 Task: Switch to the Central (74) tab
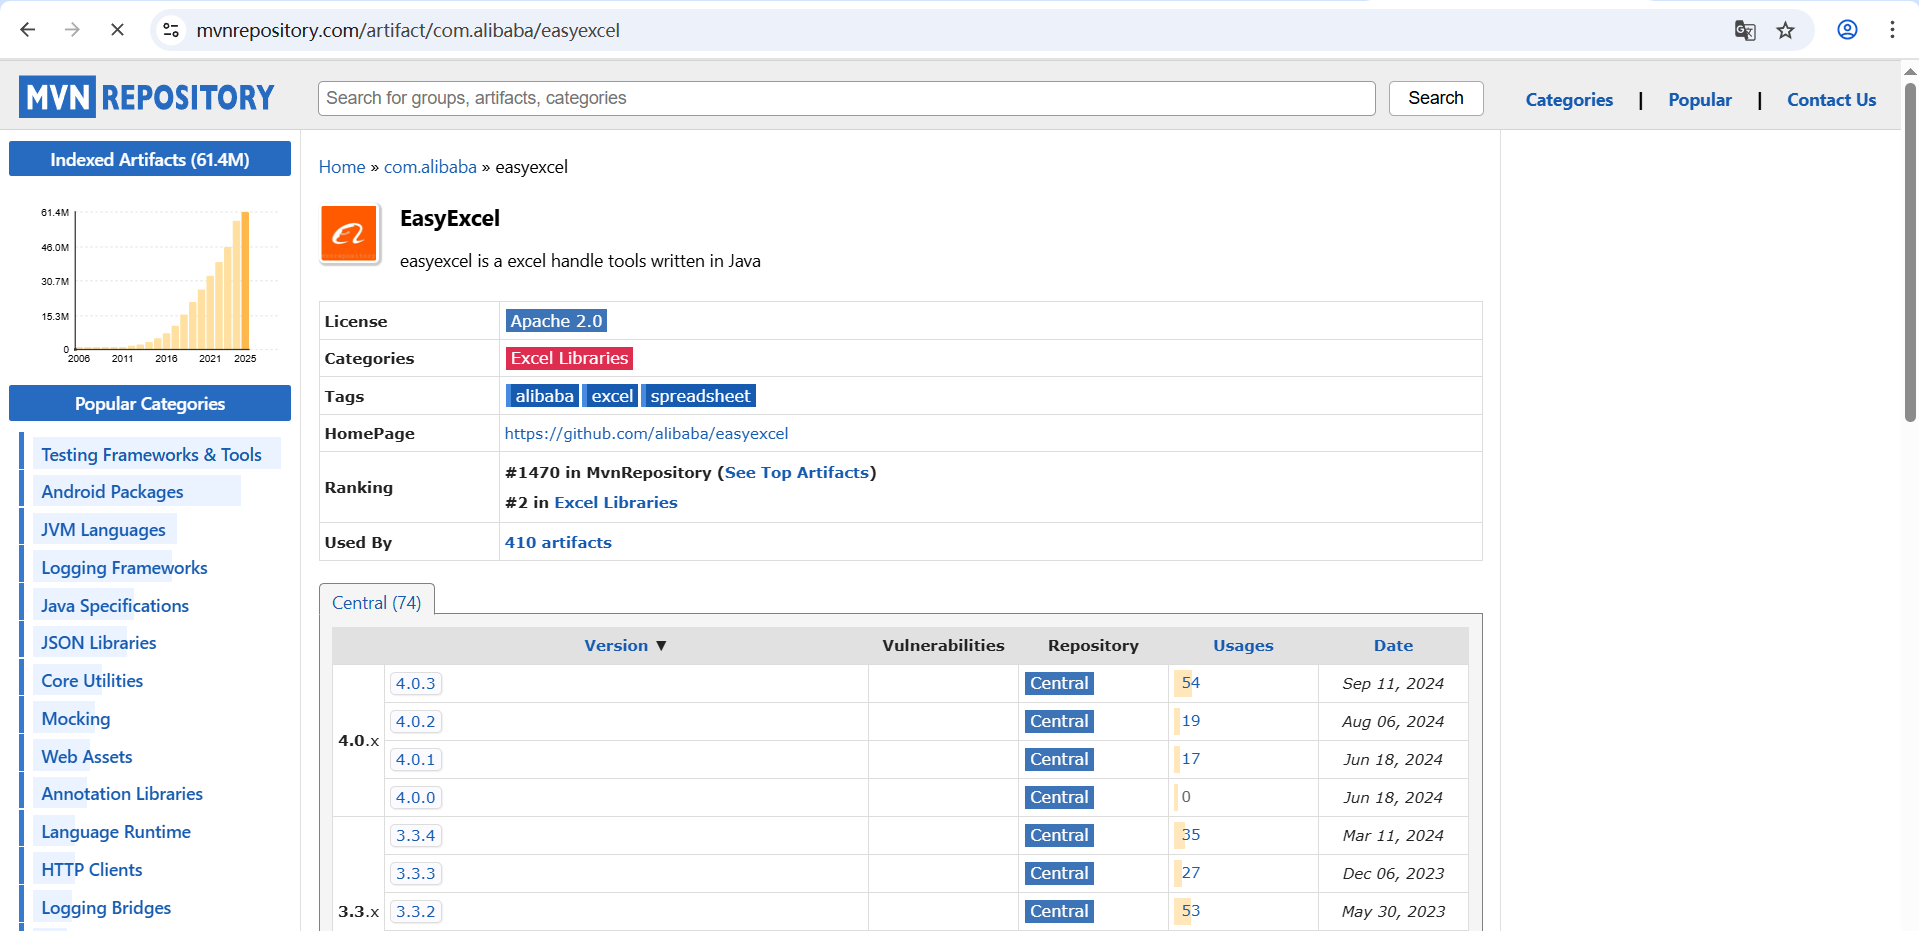[376, 601]
